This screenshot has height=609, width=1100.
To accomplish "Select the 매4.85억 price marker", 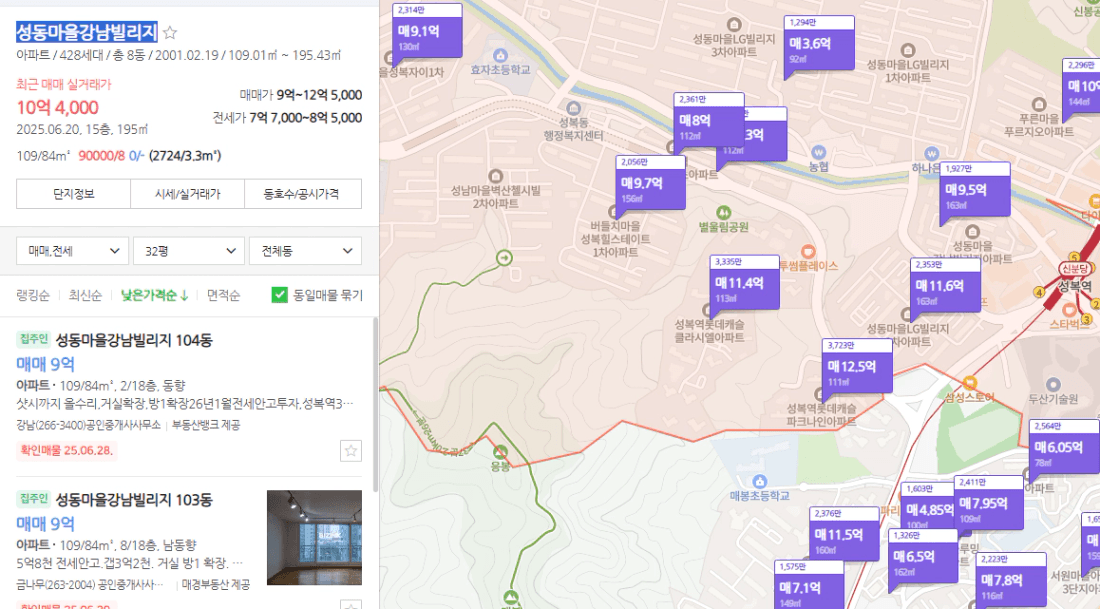I will click(927, 506).
